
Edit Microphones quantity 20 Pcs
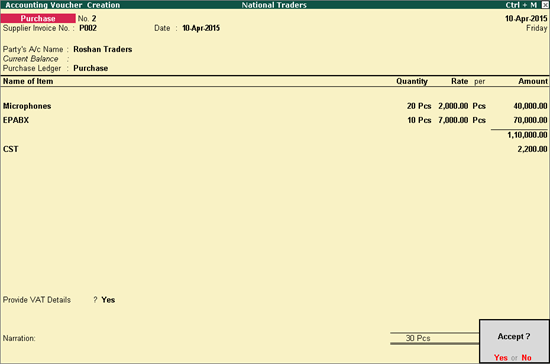click(x=419, y=106)
